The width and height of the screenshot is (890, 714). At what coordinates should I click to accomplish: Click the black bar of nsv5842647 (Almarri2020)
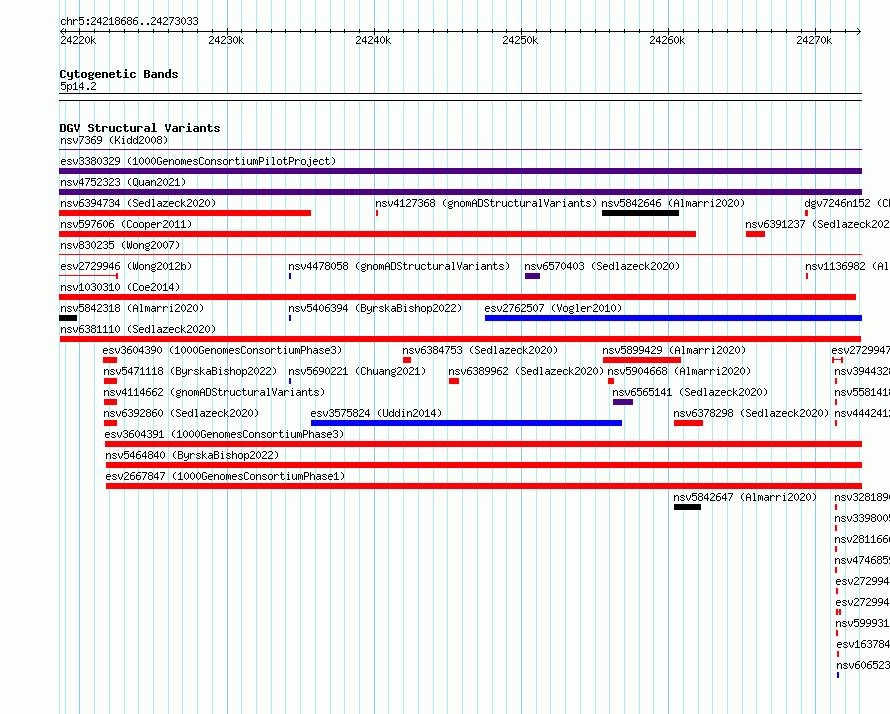(x=687, y=507)
